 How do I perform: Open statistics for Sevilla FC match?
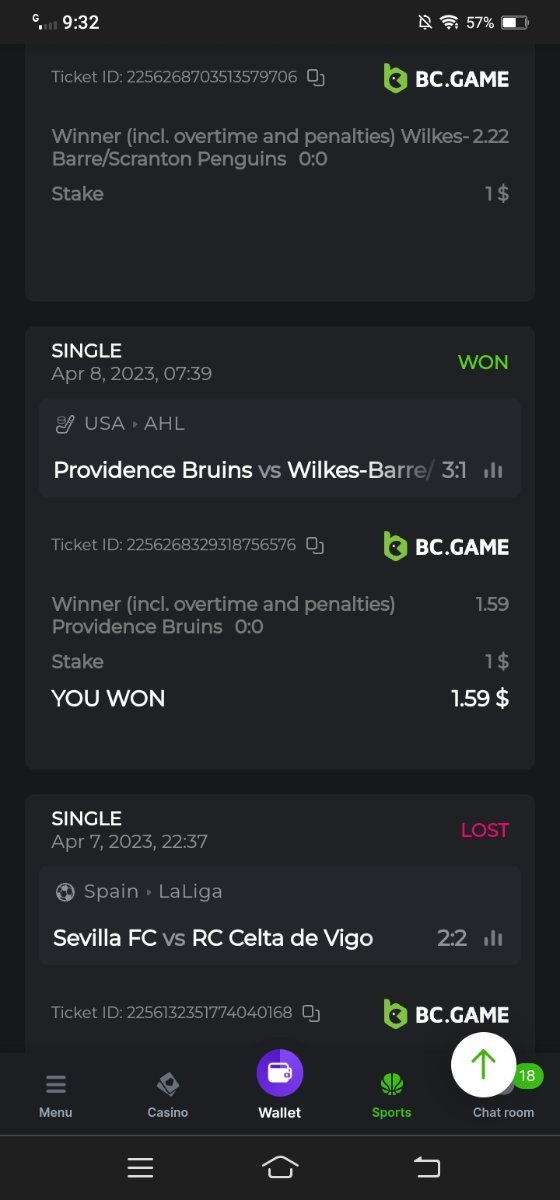tap(493, 938)
